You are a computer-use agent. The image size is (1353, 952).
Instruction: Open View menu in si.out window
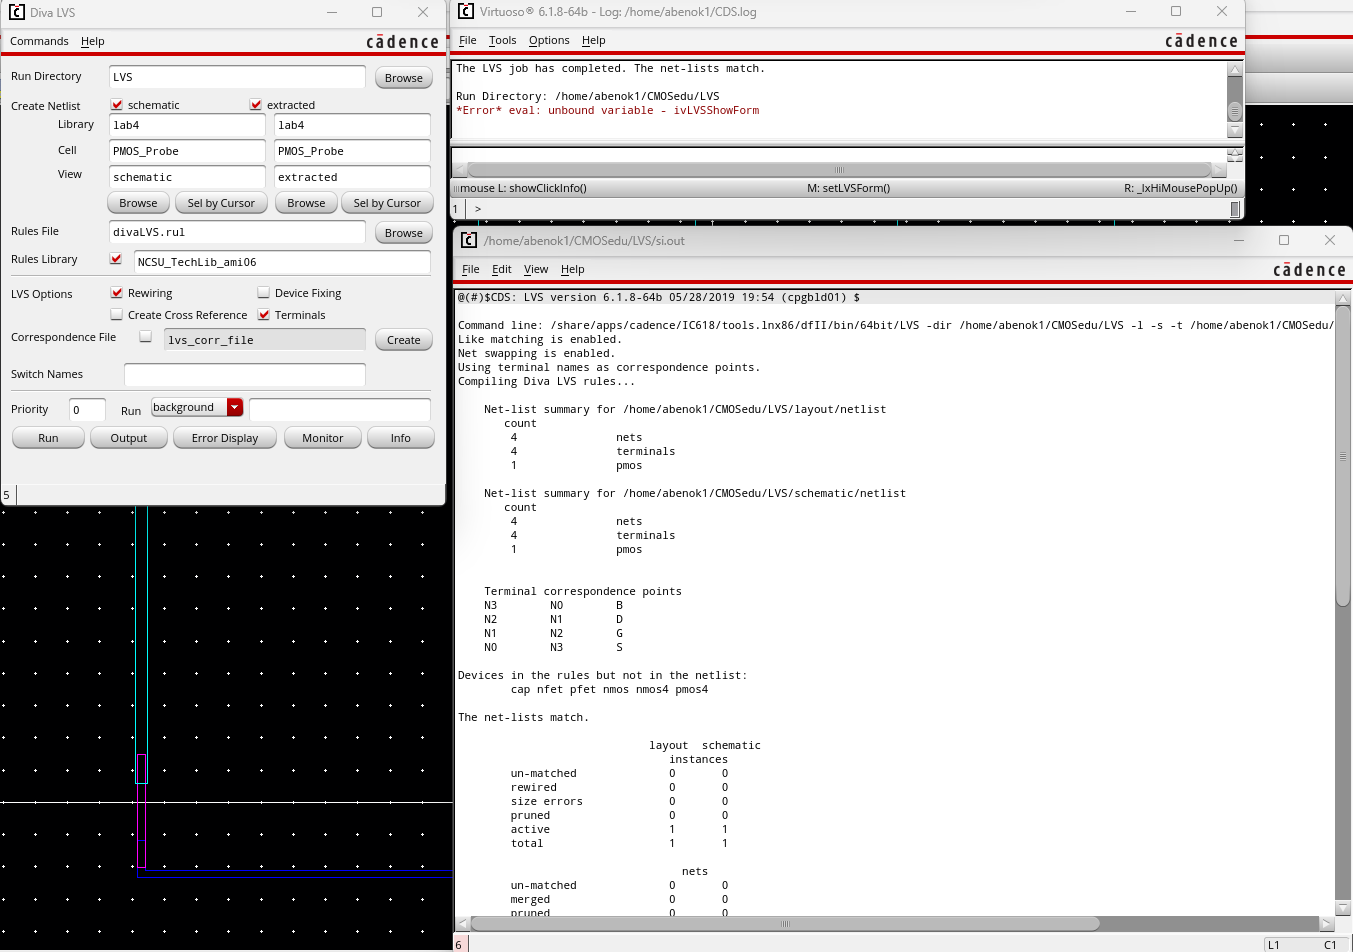pyautogui.click(x=536, y=269)
